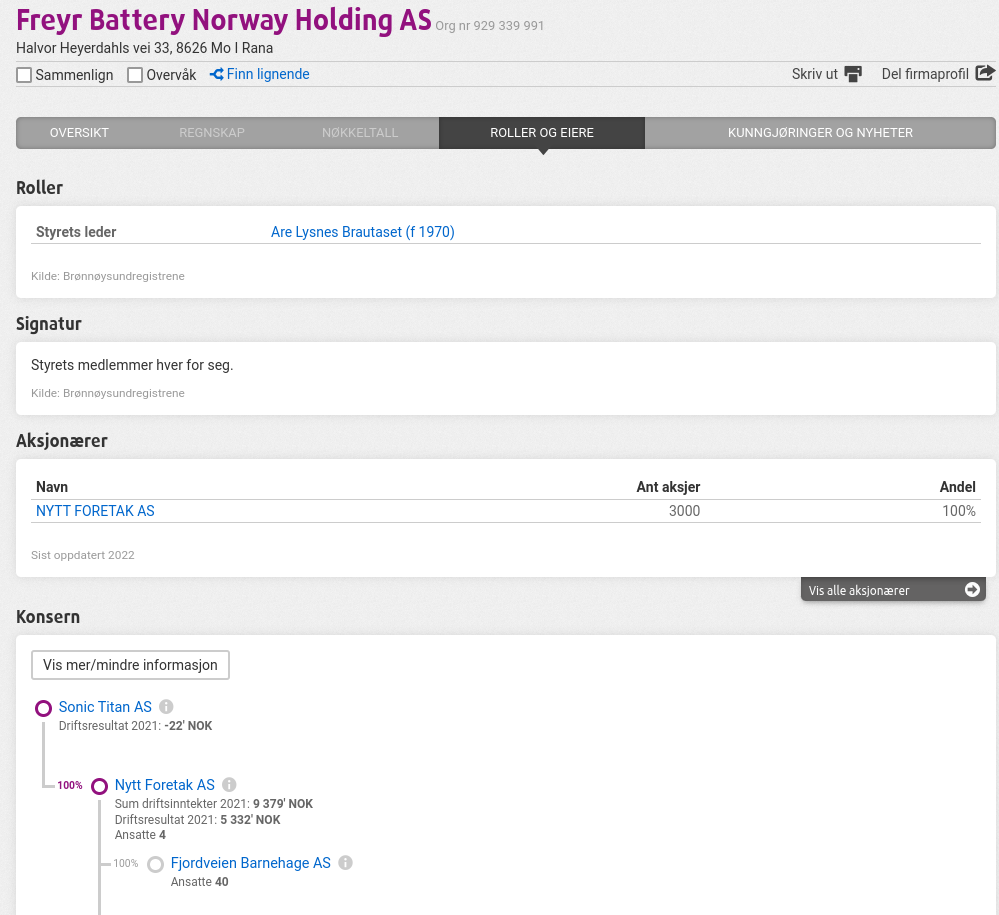Image resolution: width=999 pixels, height=915 pixels.
Task: Click the Org nr 929 339 991 text
Action: (489, 25)
